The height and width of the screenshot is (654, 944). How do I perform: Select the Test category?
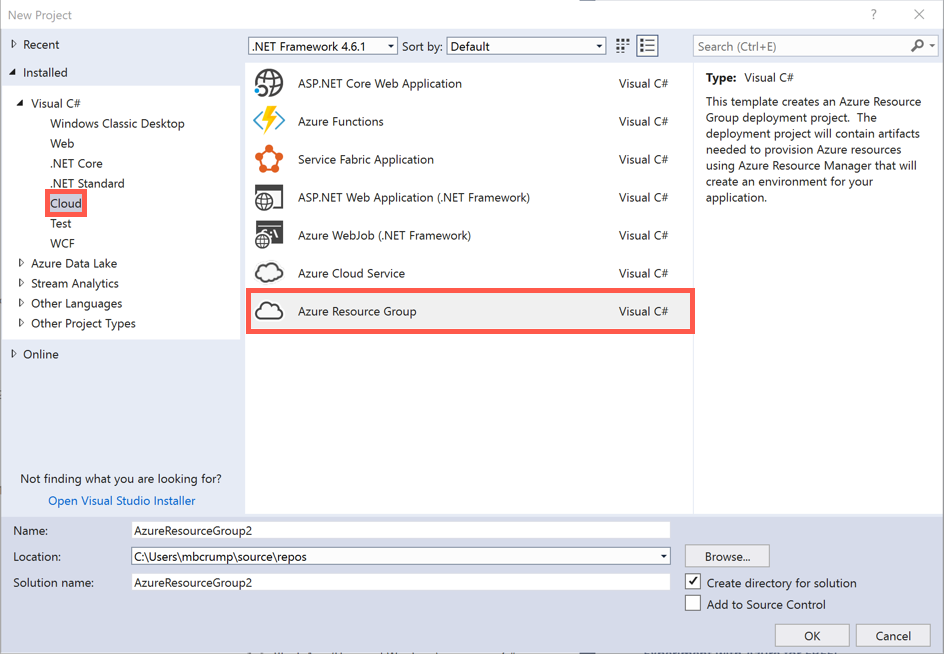click(x=60, y=223)
